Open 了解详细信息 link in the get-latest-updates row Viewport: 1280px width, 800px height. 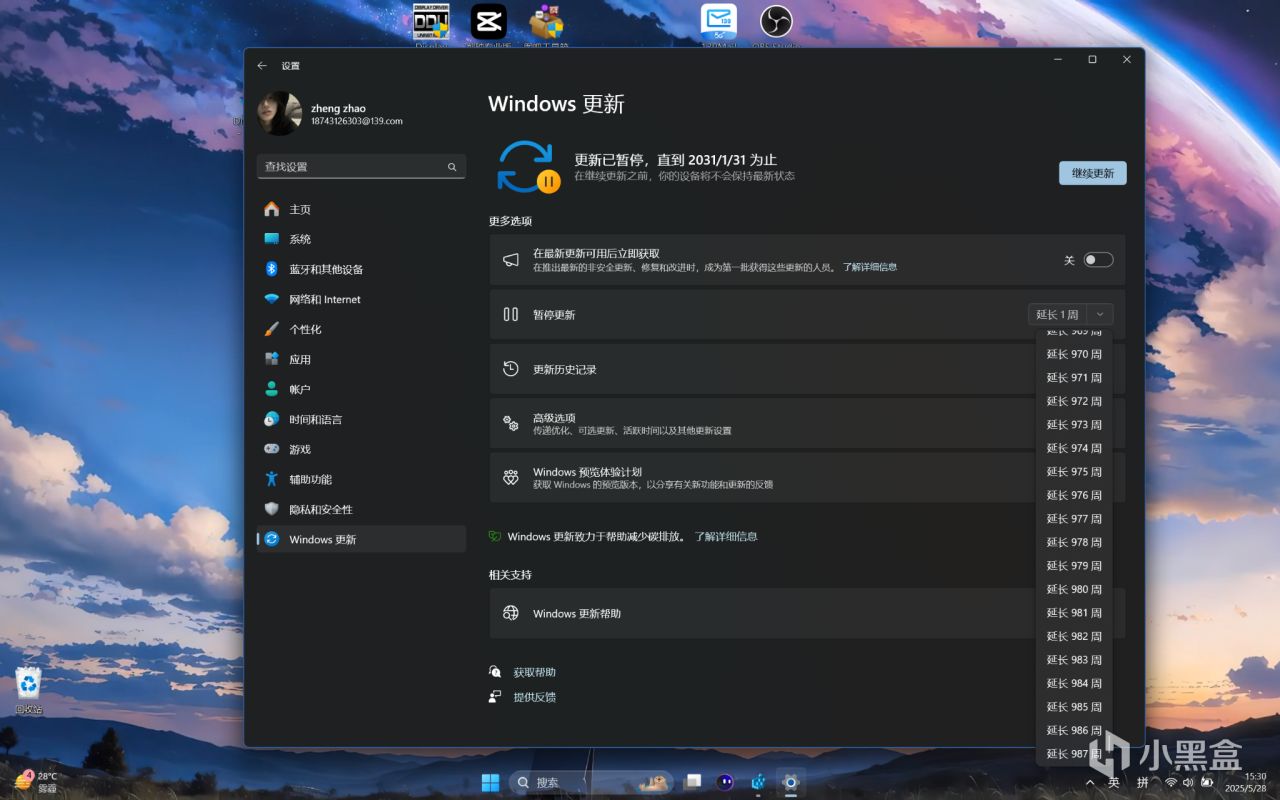coord(869,267)
